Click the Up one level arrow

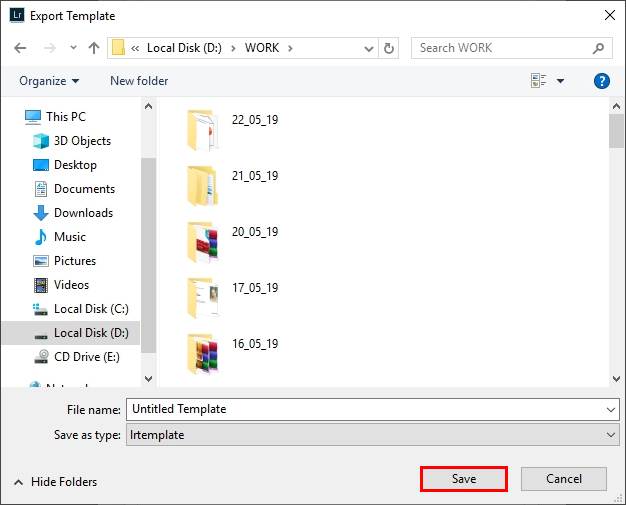tap(93, 48)
